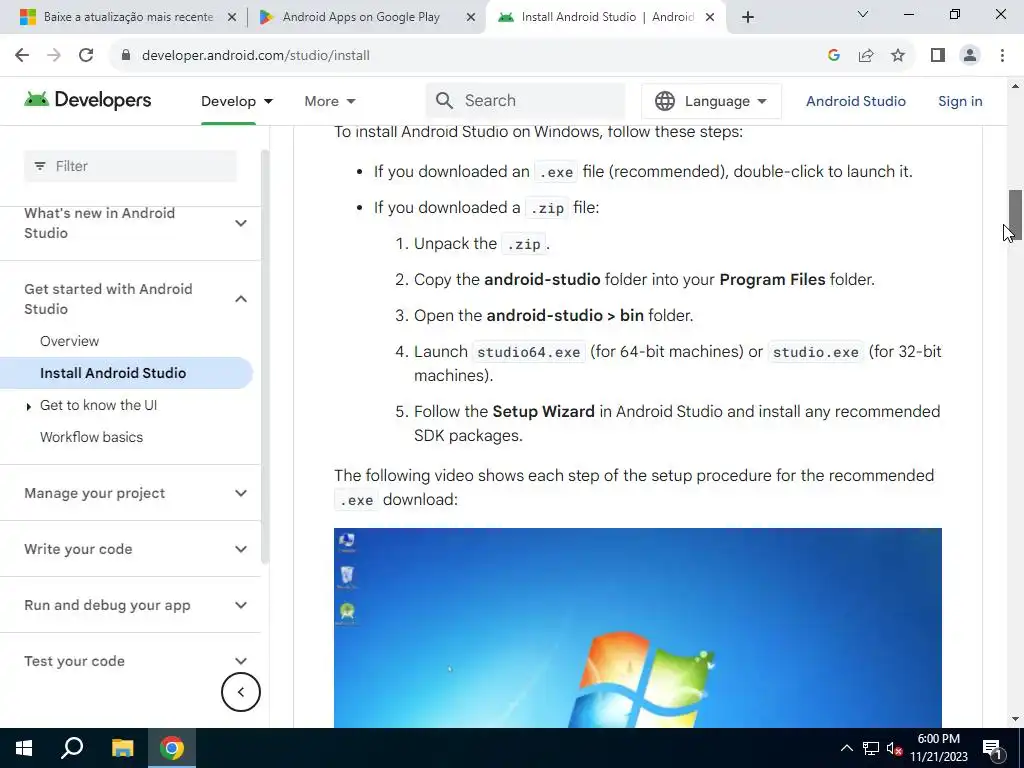Open the Chrome profile avatar
The width and height of the screenshot is (1024, 768).
pos(970,56)
